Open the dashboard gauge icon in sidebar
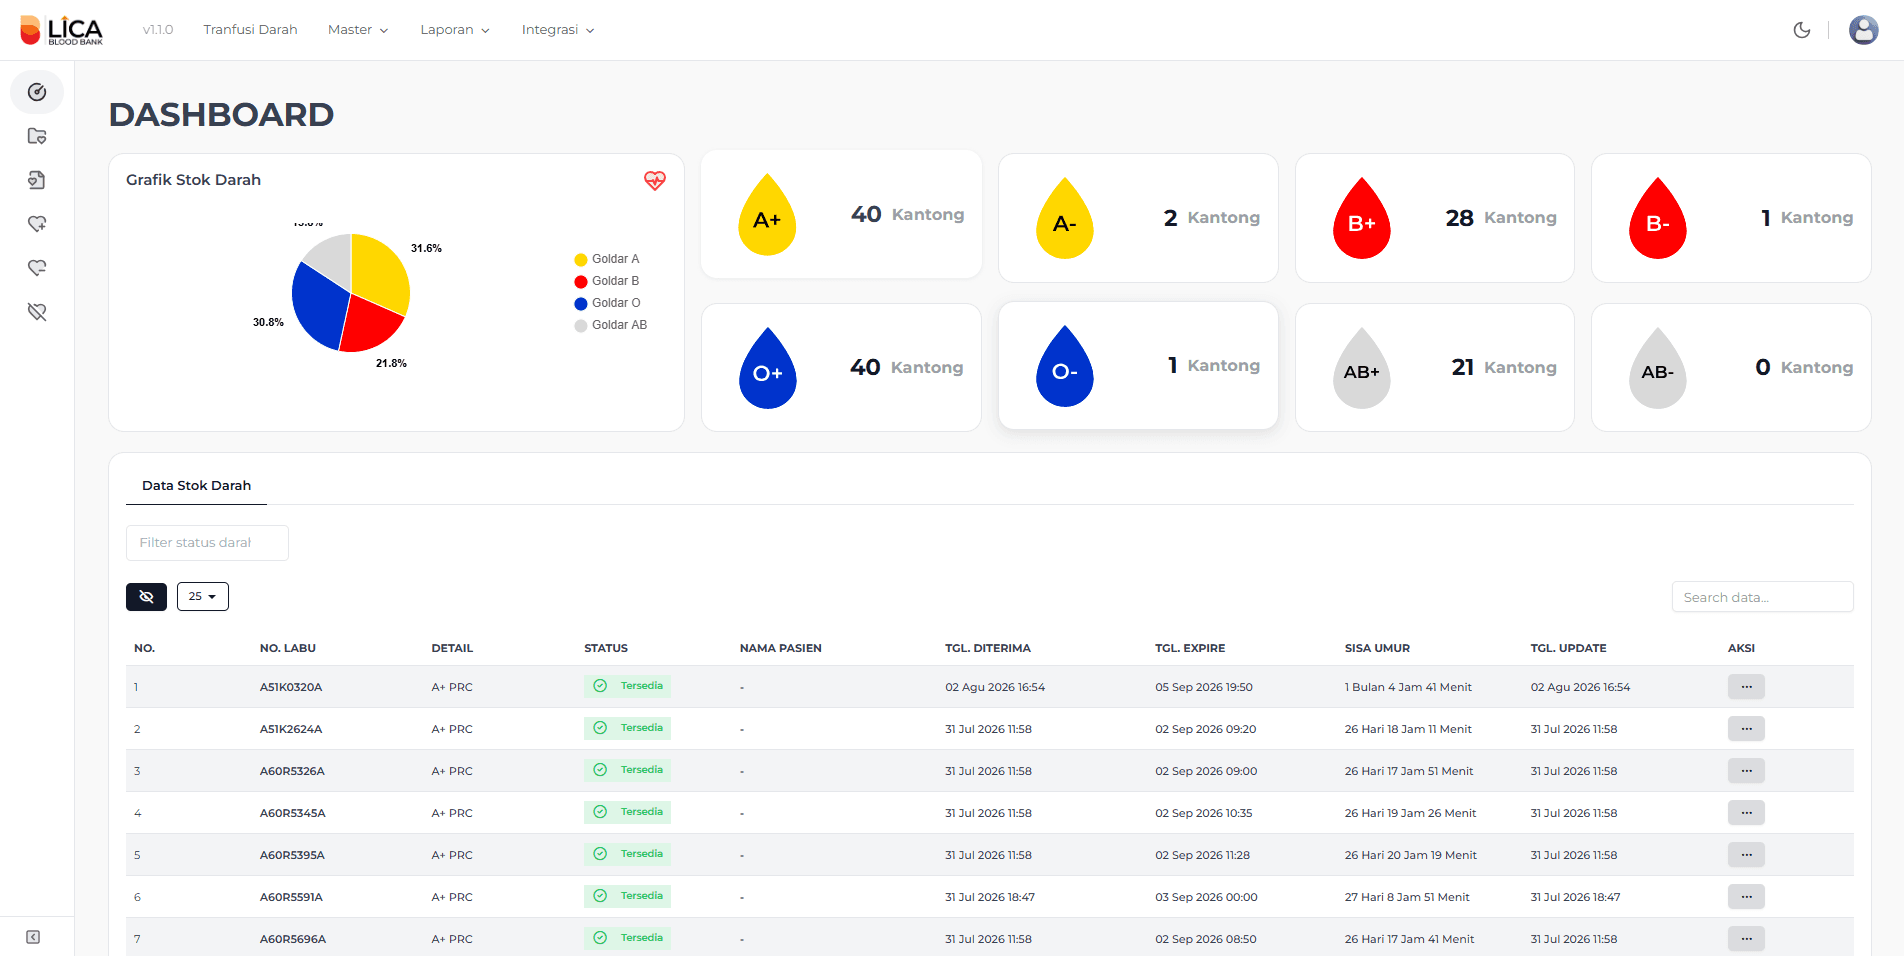Screen dimensions: 1904x956 (37, 92)
